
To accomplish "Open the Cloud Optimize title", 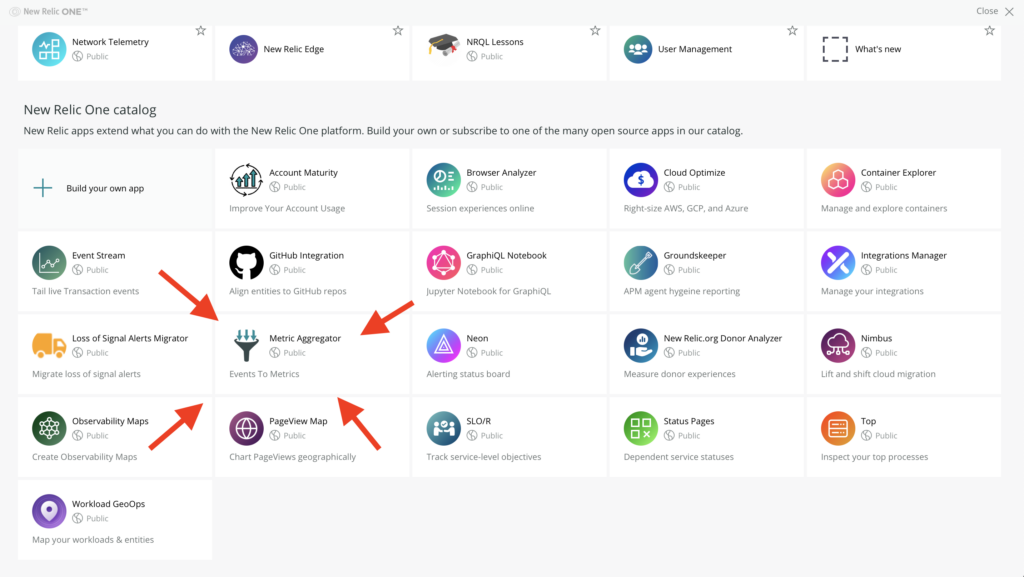I will pos(694,172).
